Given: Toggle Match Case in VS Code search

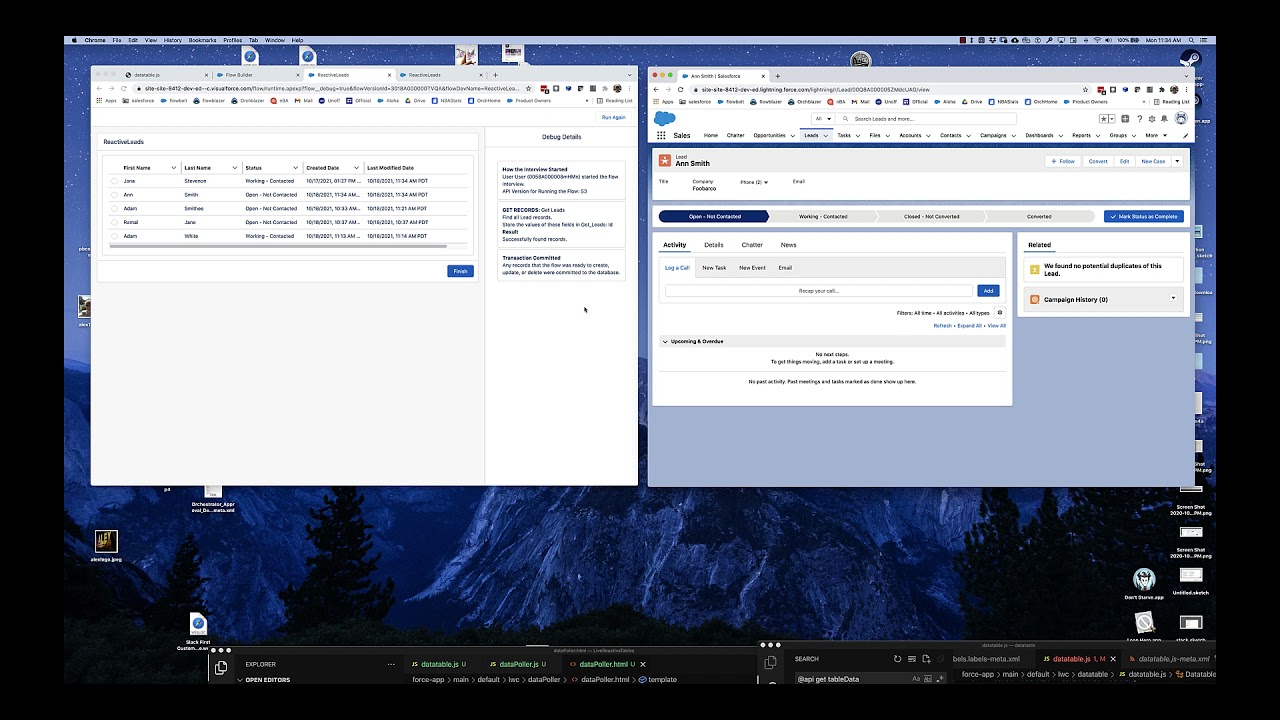Looking at the screenshot, I should click(x=916, y=679).
